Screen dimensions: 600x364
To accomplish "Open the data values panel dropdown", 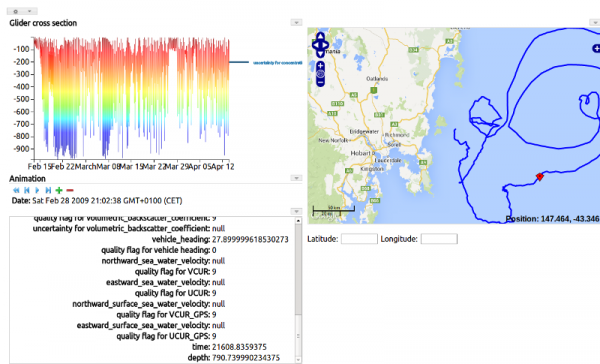I will coord(296,211).
